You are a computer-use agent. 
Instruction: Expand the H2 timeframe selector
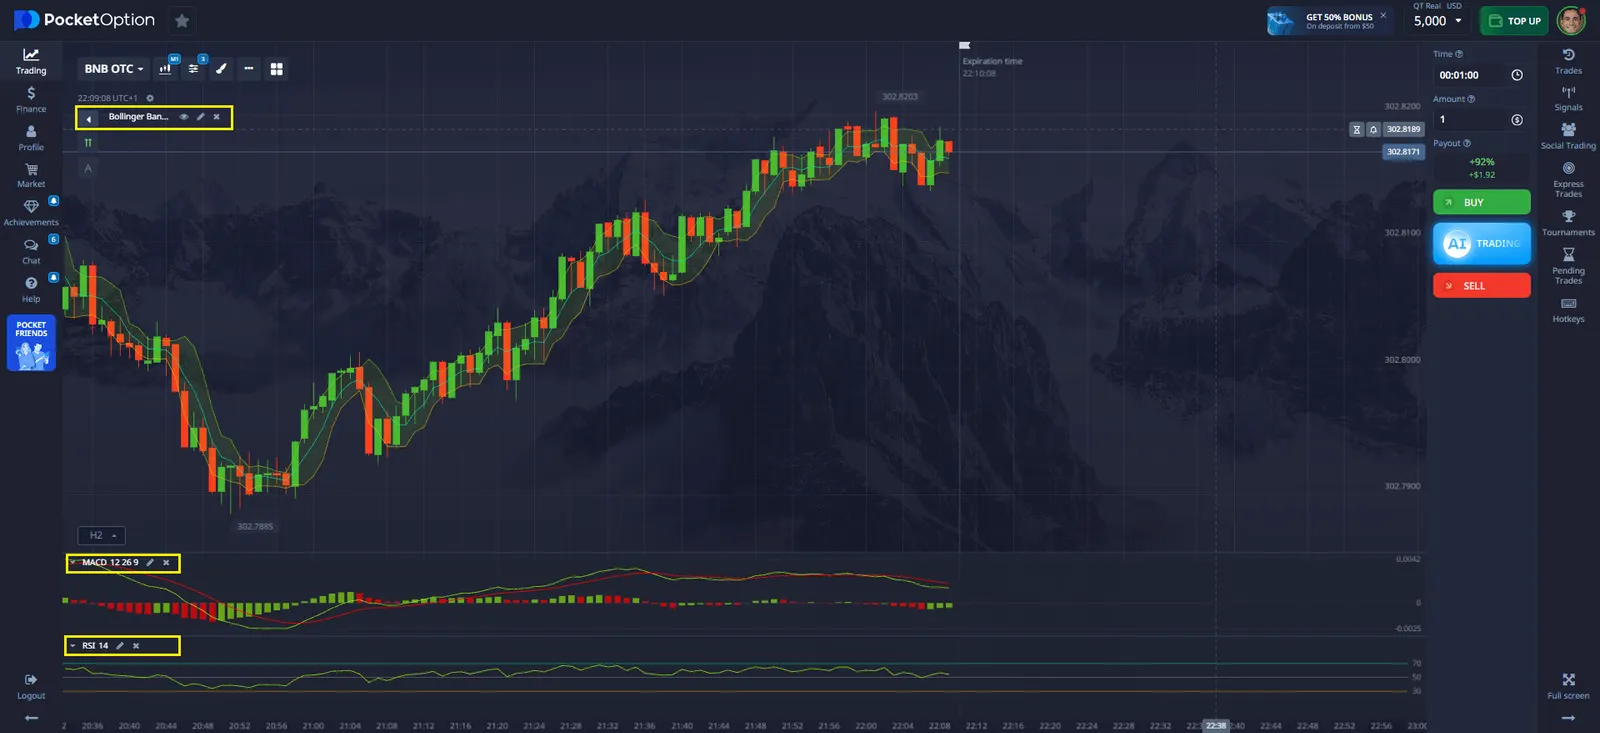pyautogui.click(x=102, y=536)
